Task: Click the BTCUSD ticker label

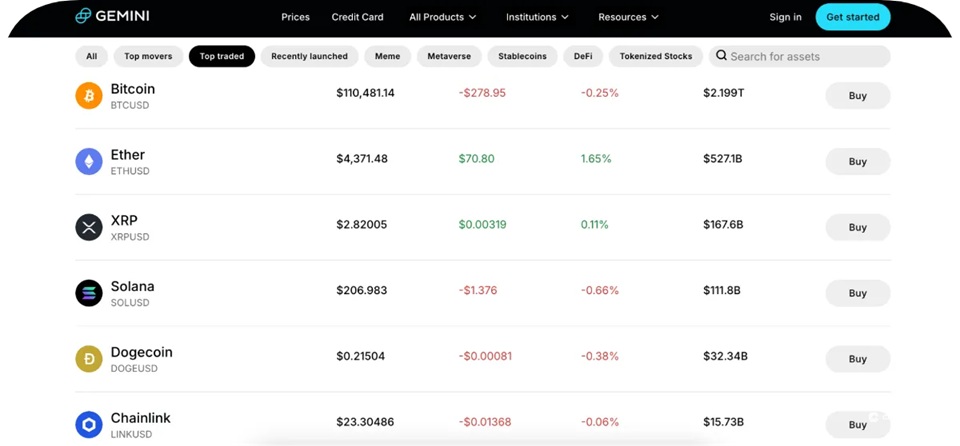Action: coord(130,105)
